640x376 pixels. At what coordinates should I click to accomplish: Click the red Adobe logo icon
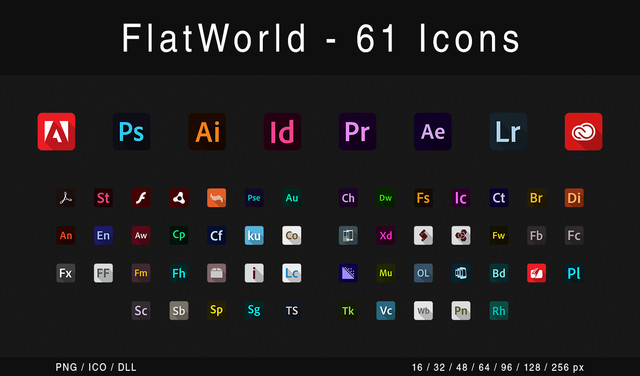pos(56,131)
